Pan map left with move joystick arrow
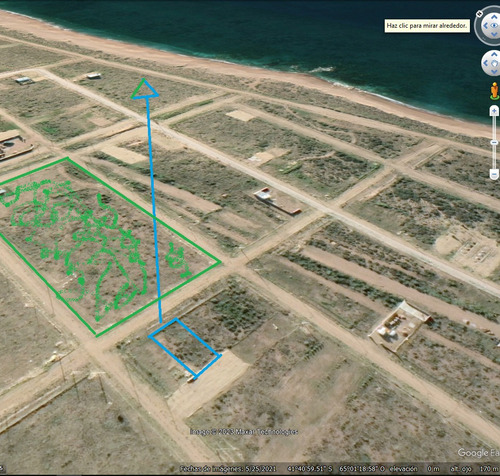This screenshot has height=476, width=500. [486, 63]
